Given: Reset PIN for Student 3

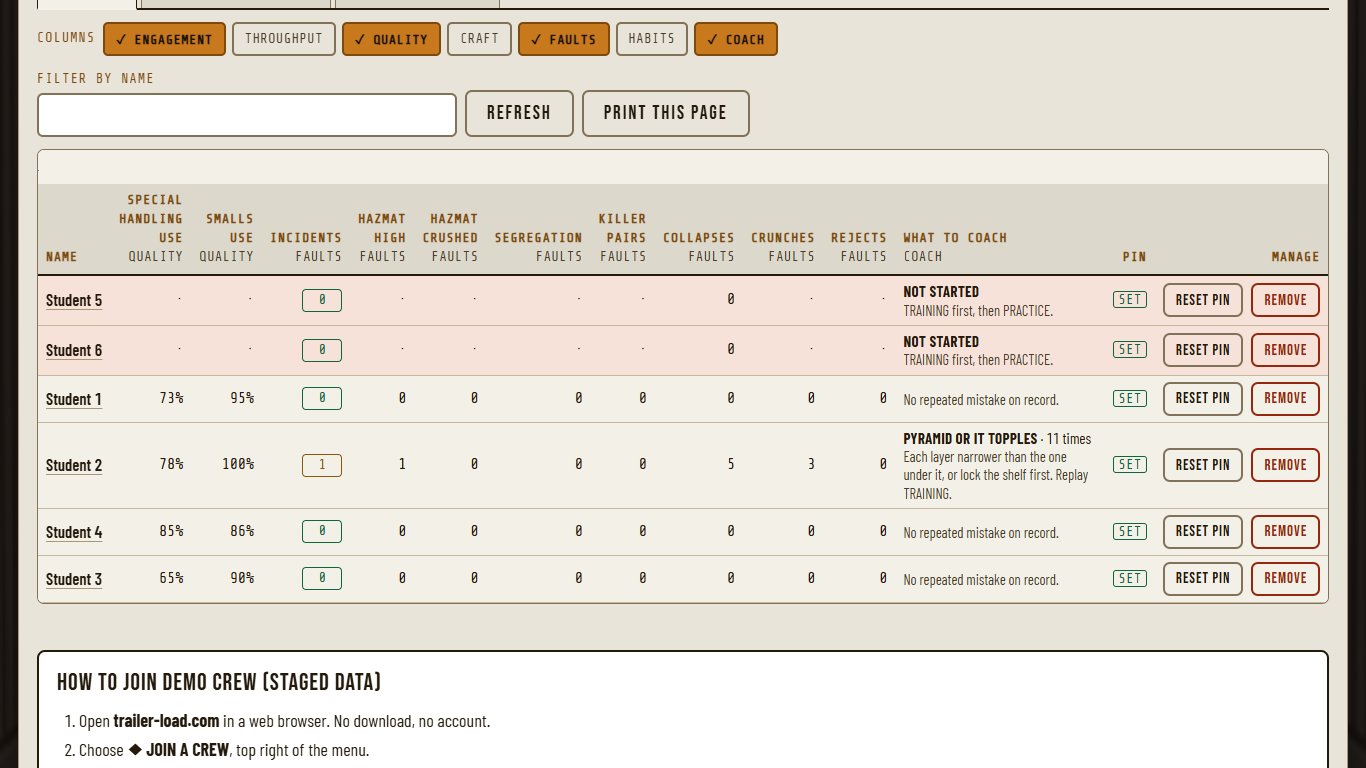Looking at the screenshot, I should 1203,578.
